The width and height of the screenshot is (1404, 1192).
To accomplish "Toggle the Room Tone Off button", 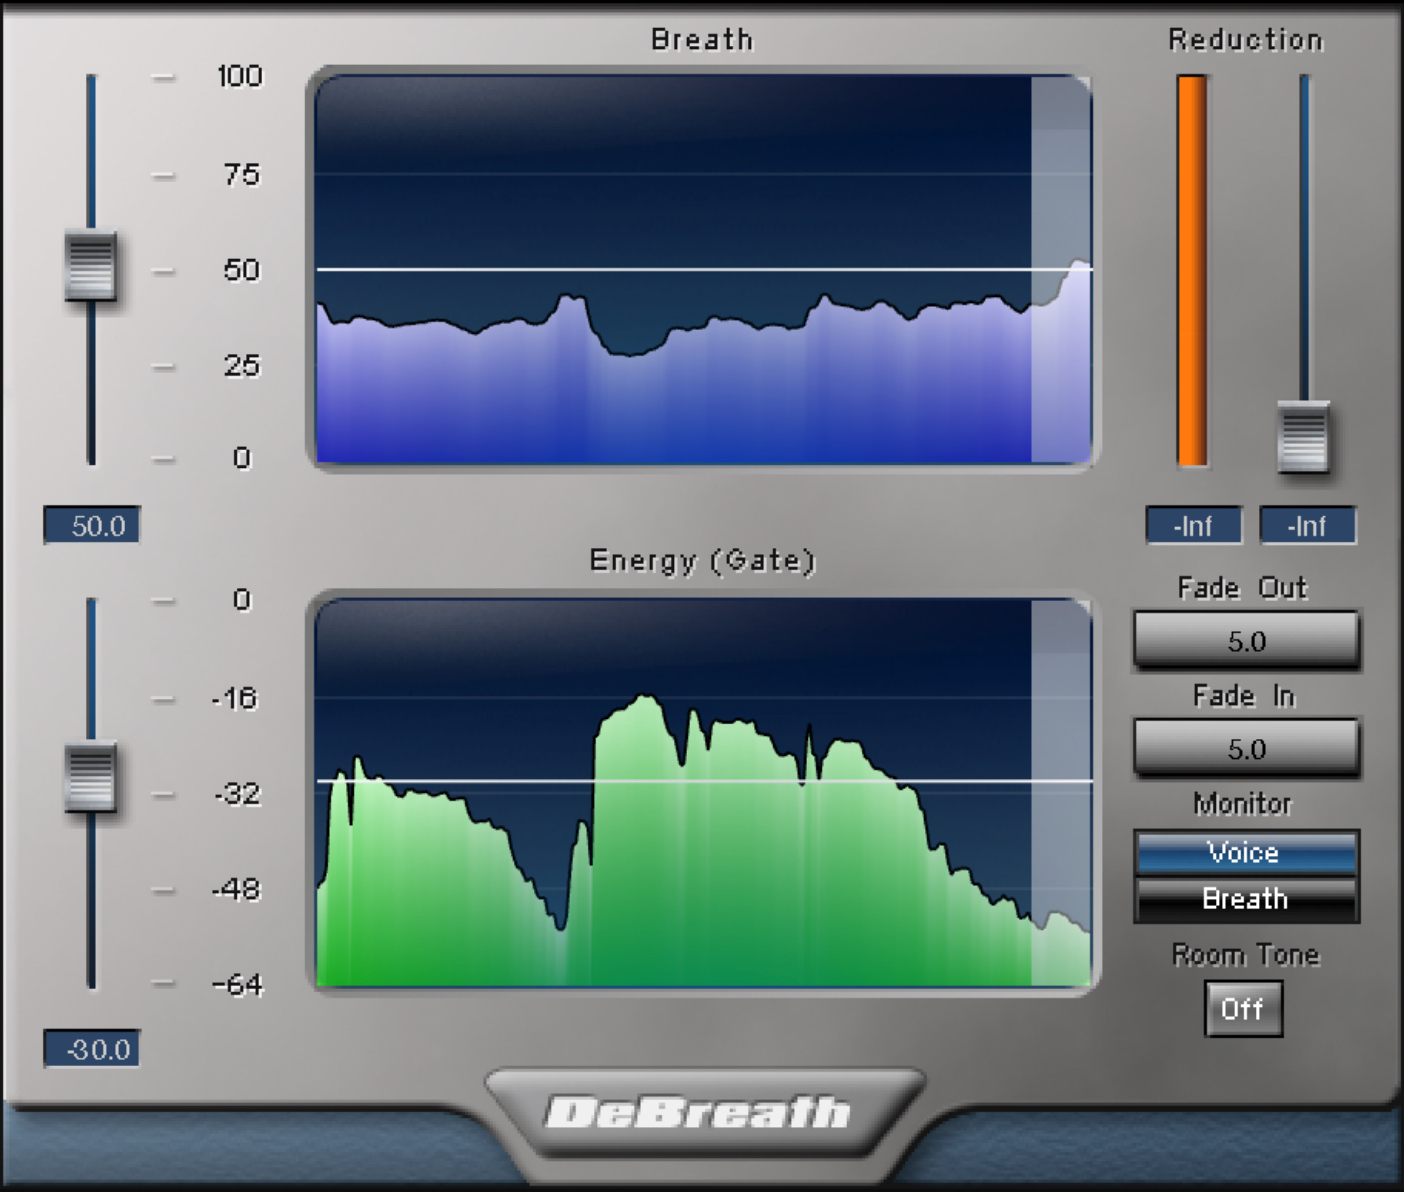I will click(1243, 1009).
